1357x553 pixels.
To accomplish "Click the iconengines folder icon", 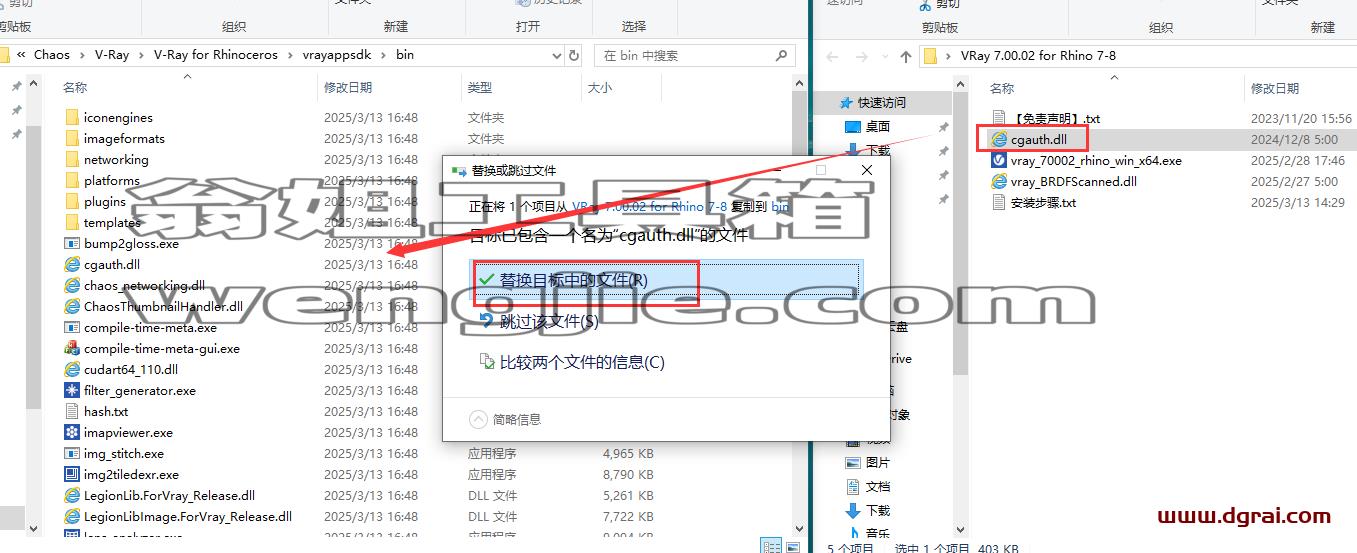I will point(72,117).
